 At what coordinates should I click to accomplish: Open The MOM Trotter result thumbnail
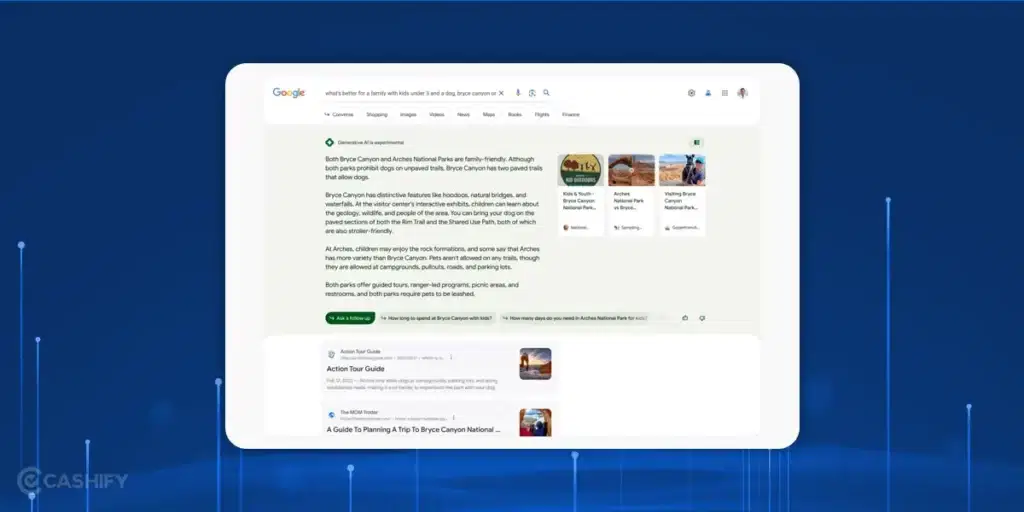point(536,423)
